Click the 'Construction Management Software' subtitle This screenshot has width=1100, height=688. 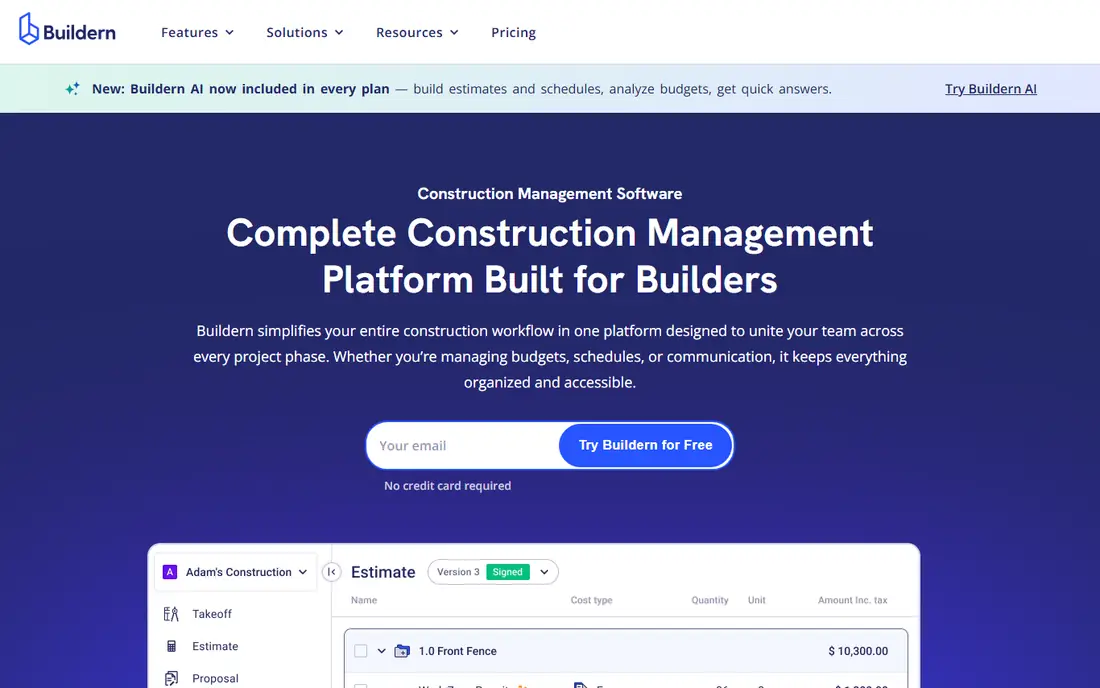(550, 194)
